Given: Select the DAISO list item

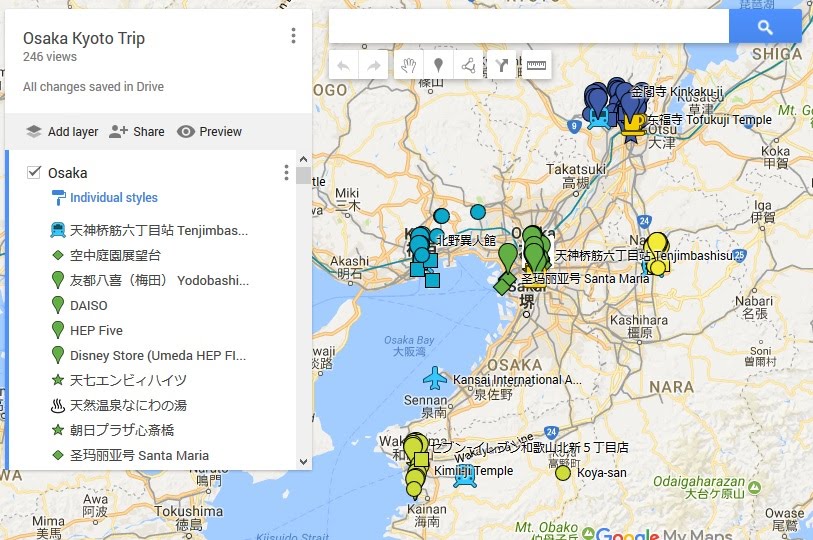Looking at the screenshot, I should tap(89, 306).
